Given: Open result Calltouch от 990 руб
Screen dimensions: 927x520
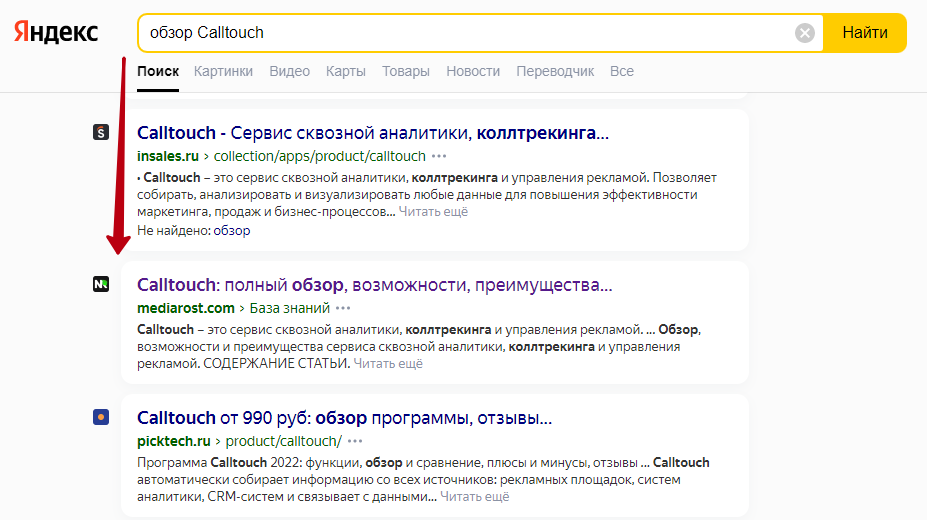Looking at the screenshot, I should [x=344, y=418].
